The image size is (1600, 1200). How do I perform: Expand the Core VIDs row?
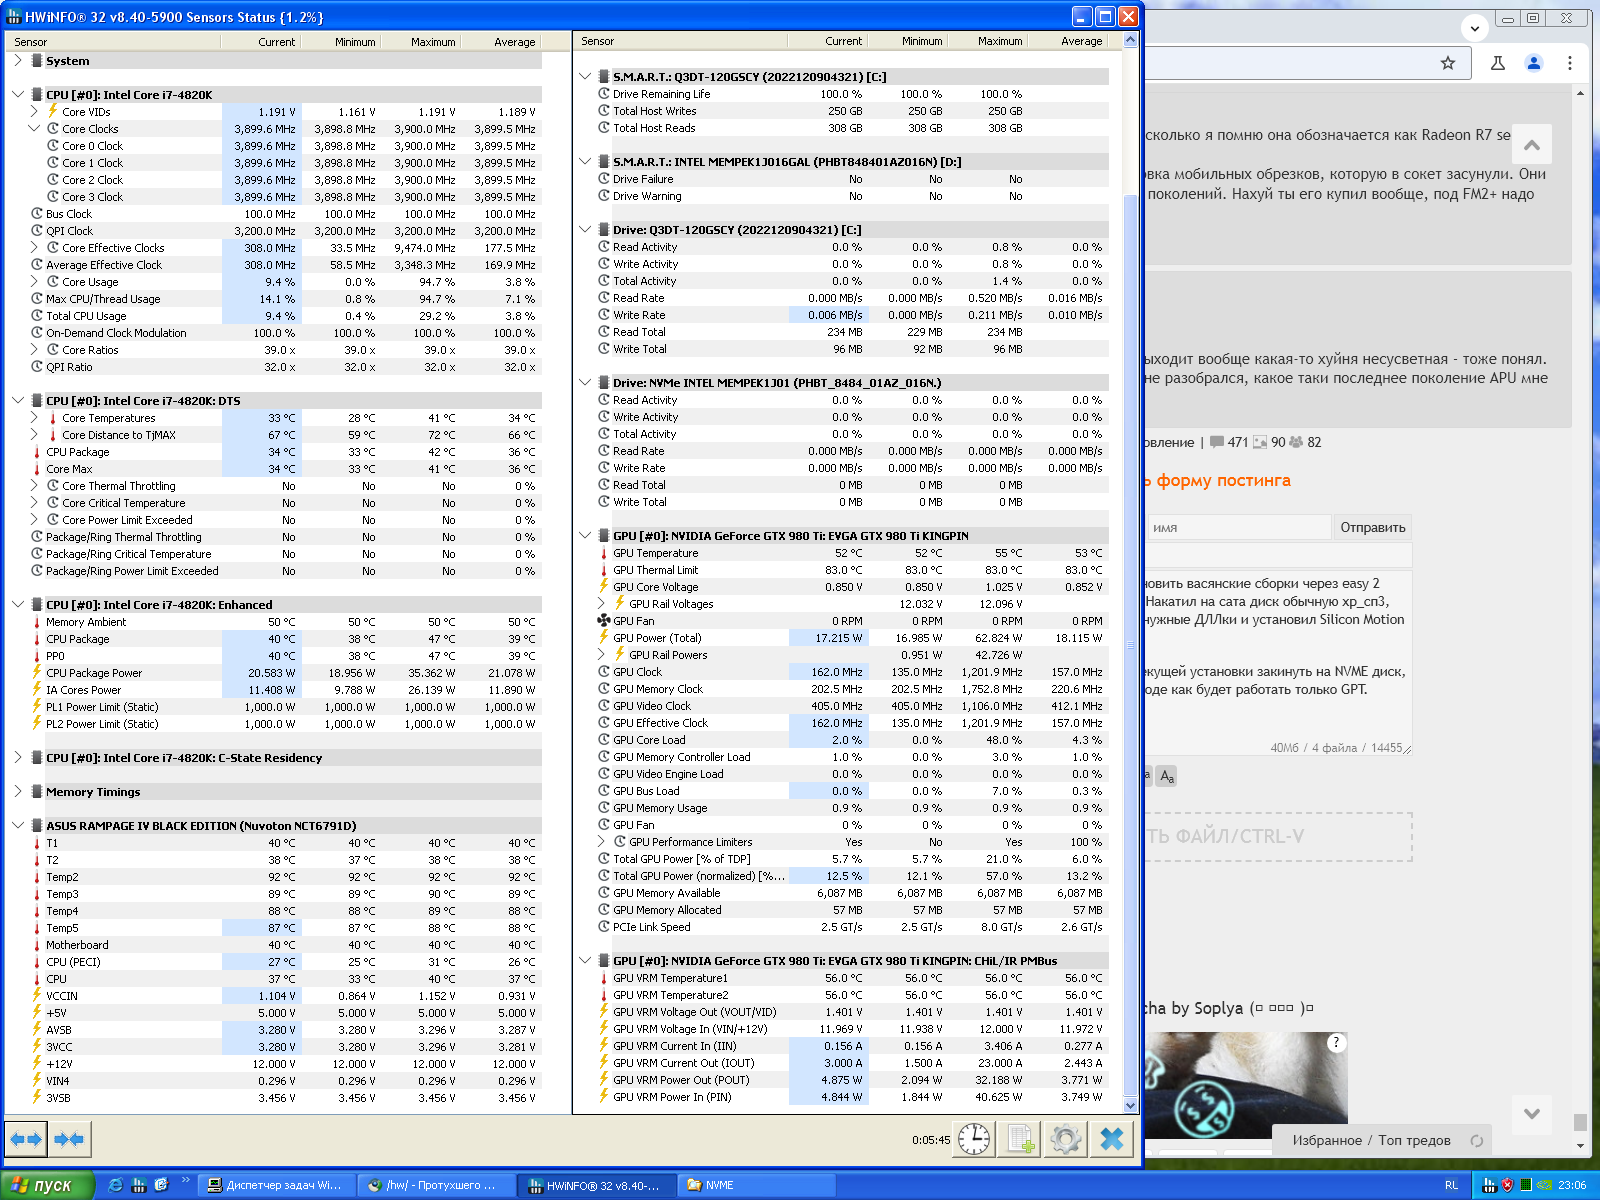point(34,112)
